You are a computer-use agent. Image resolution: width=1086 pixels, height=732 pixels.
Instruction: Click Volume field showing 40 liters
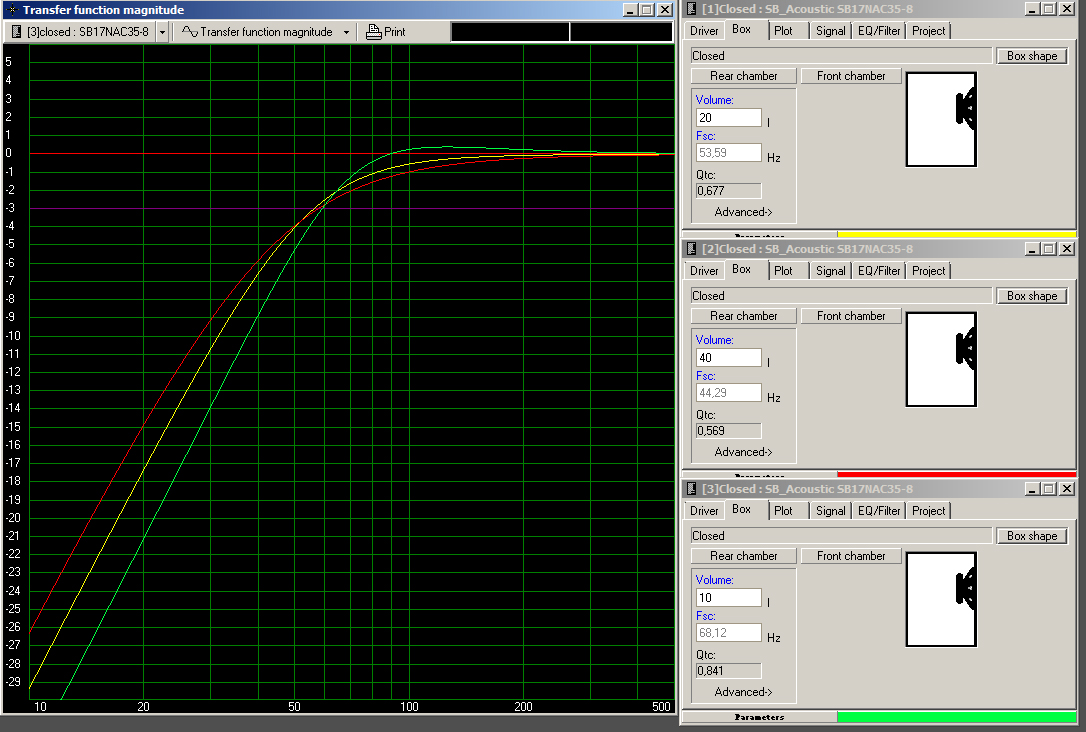click(x=729, y=357)
